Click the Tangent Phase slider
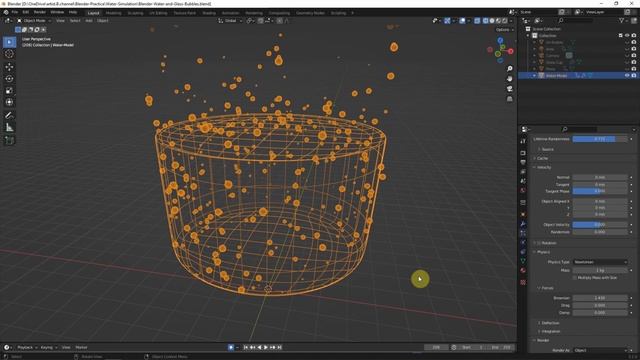The width and height of the screenshot is (640, 360). click(600, 191)
